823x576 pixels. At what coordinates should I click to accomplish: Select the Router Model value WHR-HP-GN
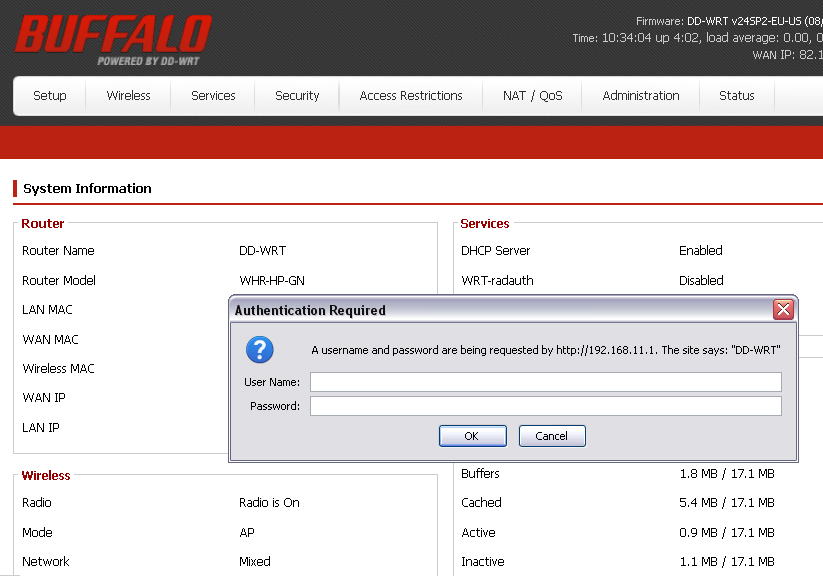coord(272,280)
